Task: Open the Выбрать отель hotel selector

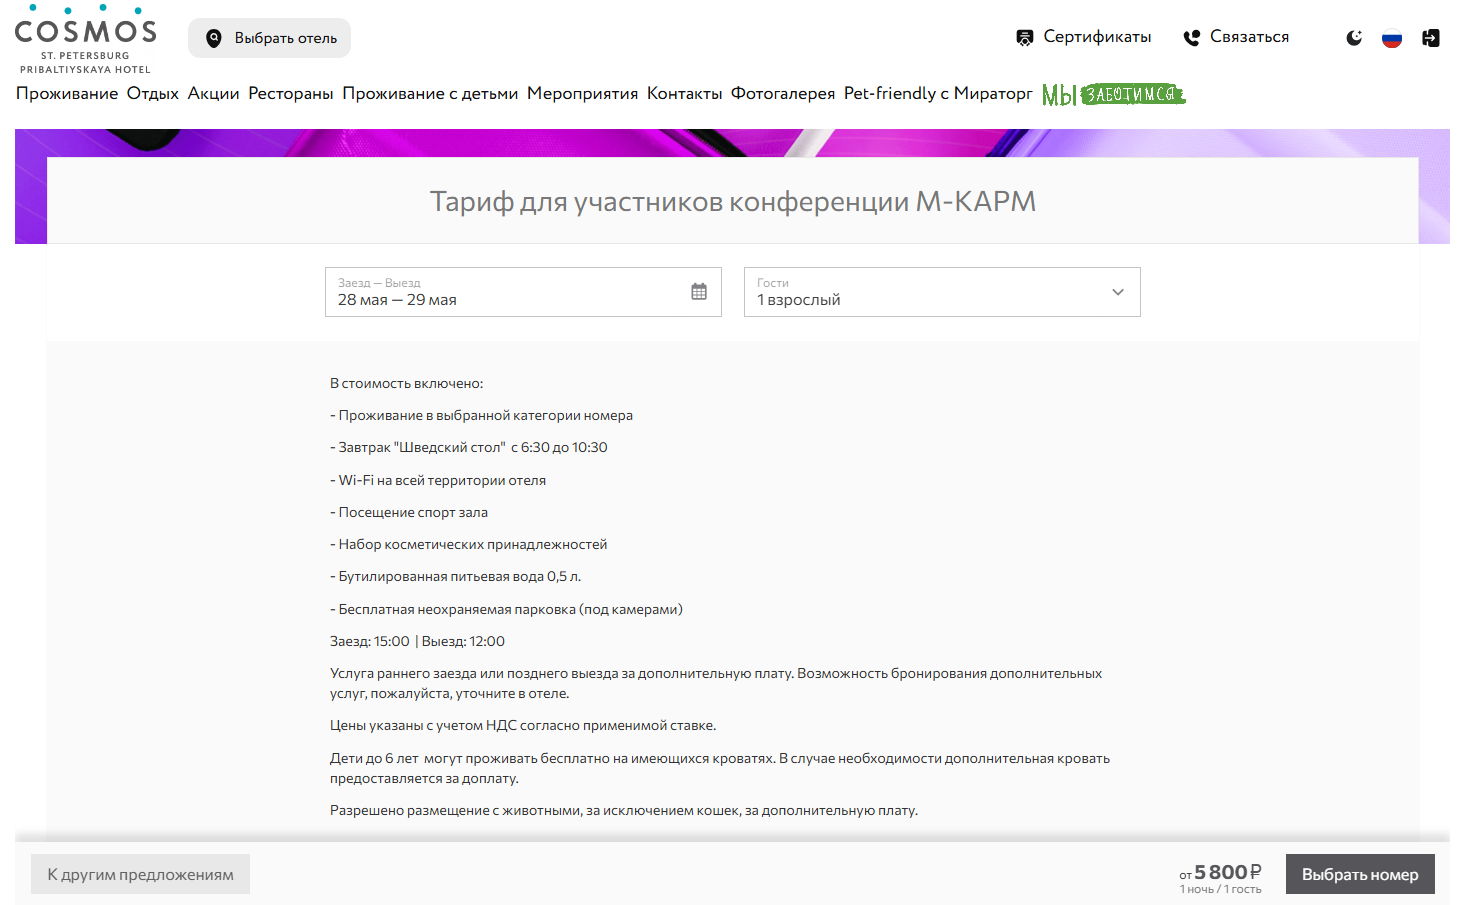Action: [270, 38]
